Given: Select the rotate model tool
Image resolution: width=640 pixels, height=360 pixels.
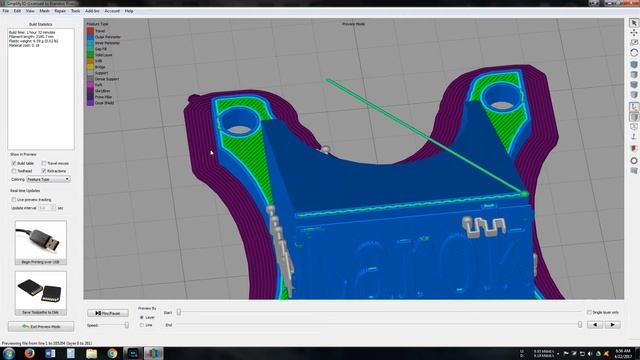Looking at the screenshot, I should click(634, 53).
